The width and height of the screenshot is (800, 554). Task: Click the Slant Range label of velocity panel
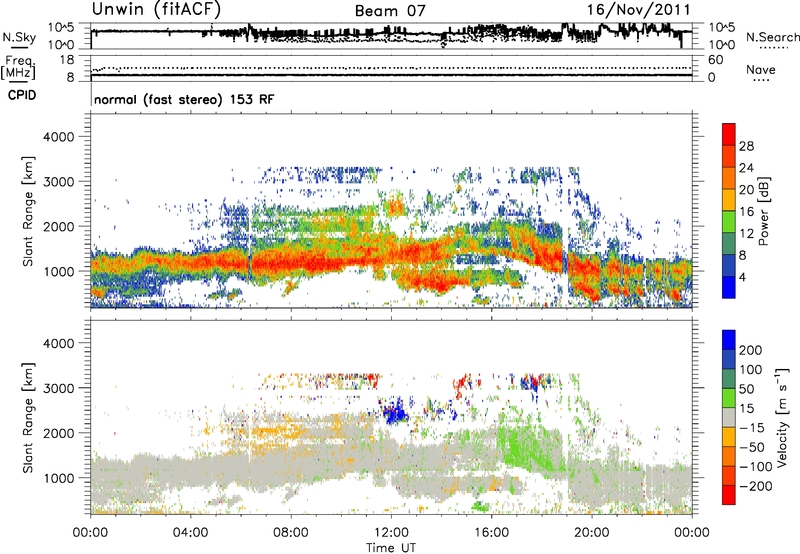pyautogui.click(x=28, y=418)
